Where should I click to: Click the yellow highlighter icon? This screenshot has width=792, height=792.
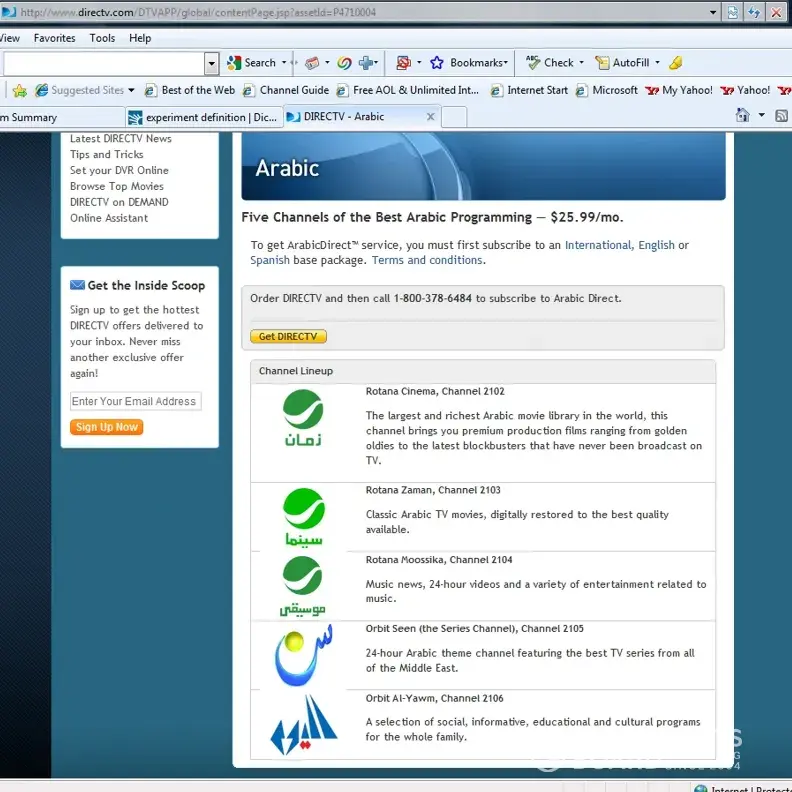(x=675, y=63)
